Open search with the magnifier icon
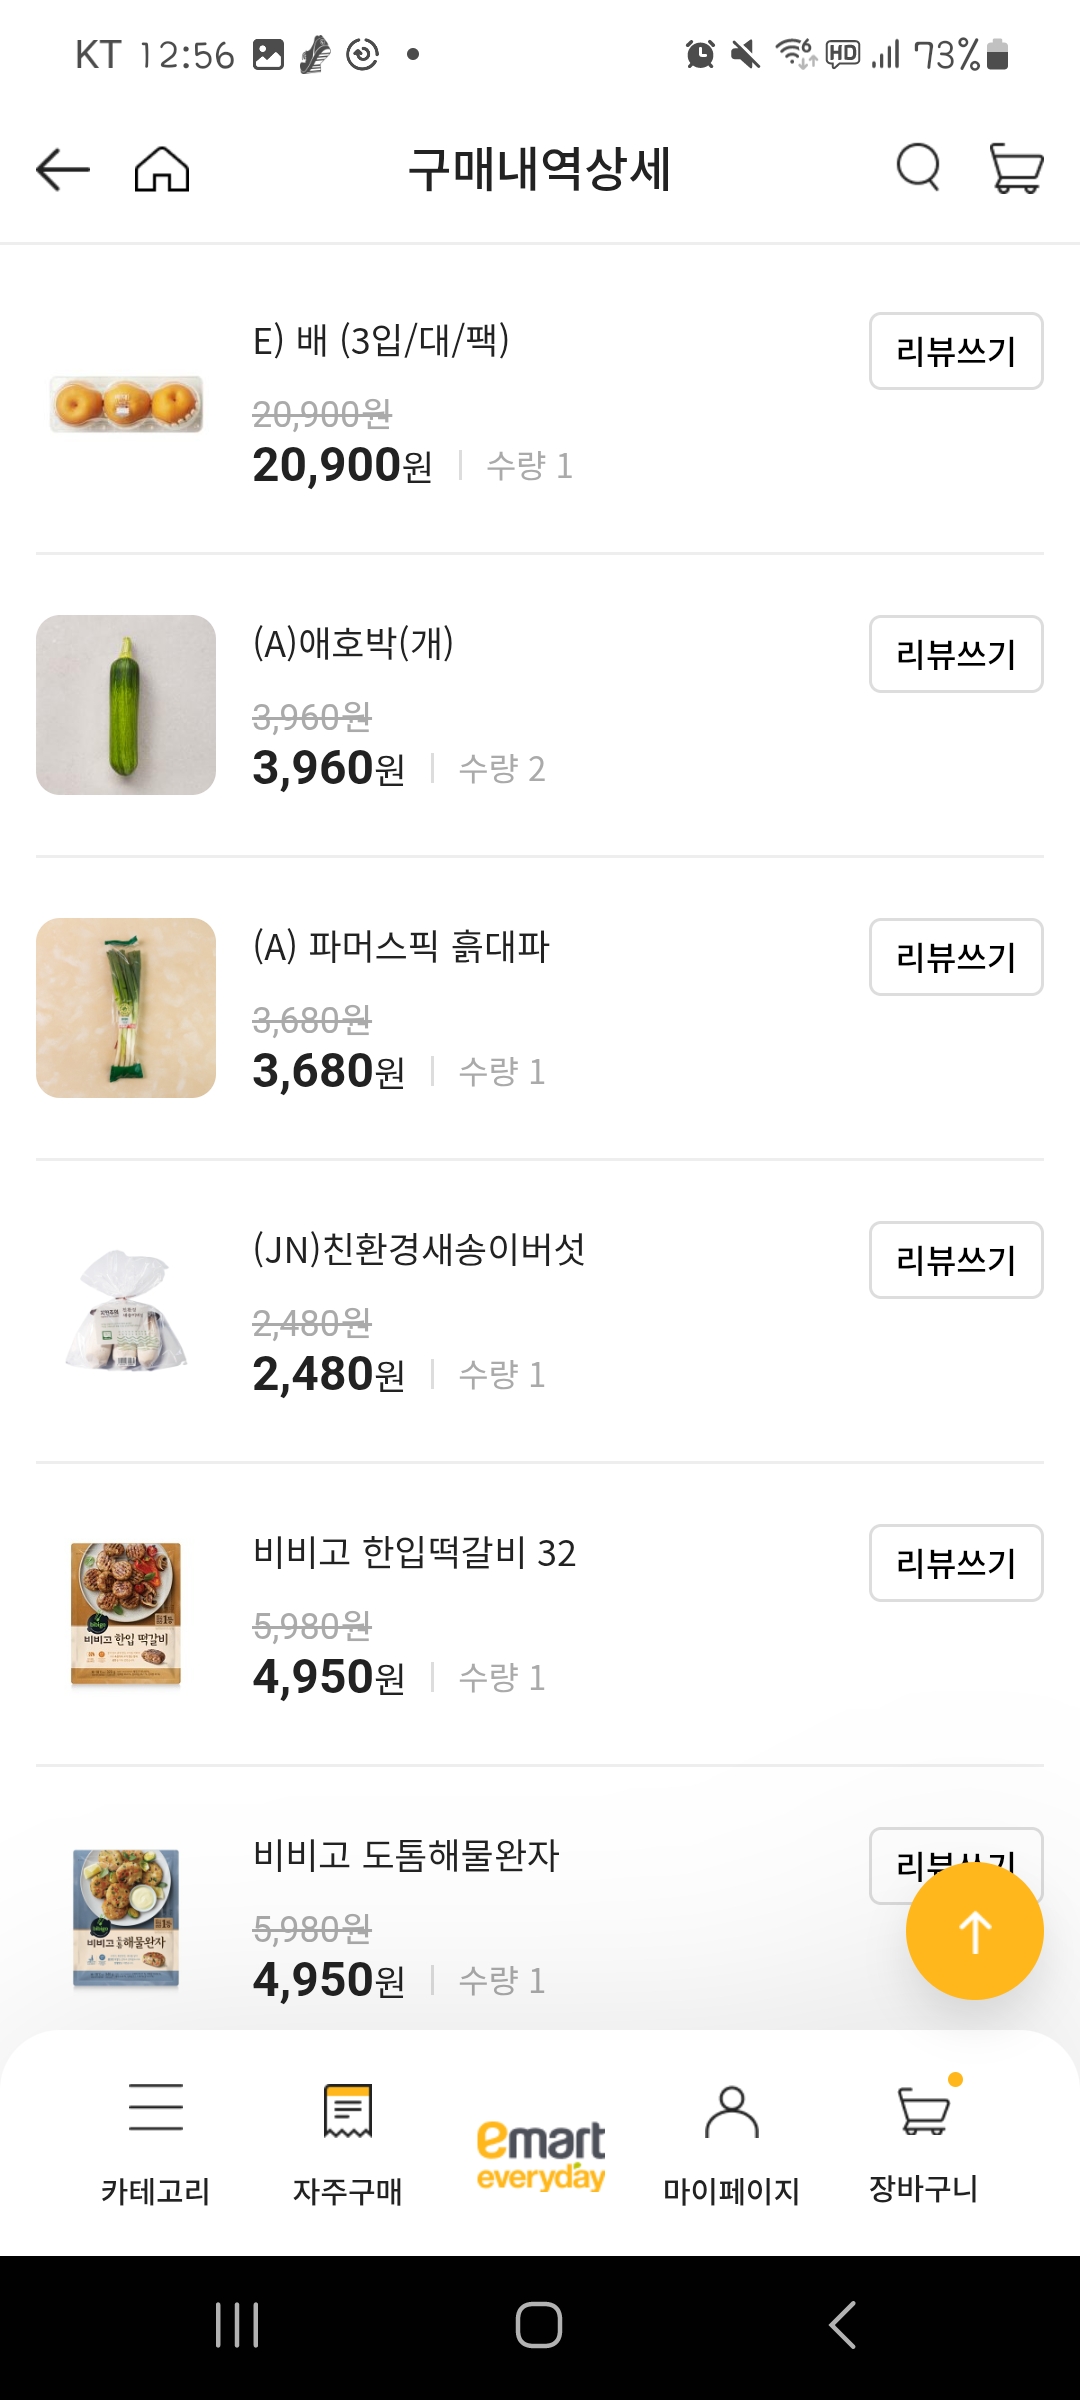The width and height of the screenshot is (1080, 2400). click(x=918, y=167)
